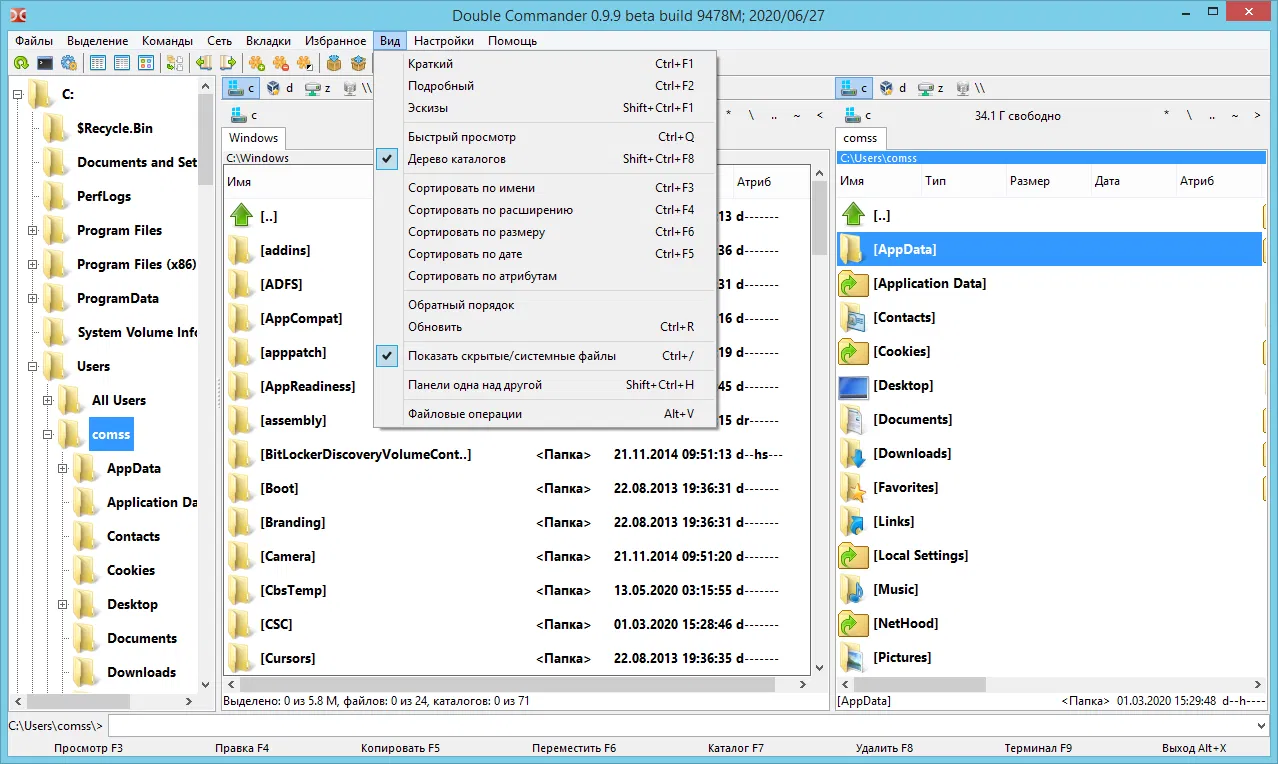Select network drive z in left drive bar
The width and height of the screenshot is (1278, 764).
click(x=318, y=88)
